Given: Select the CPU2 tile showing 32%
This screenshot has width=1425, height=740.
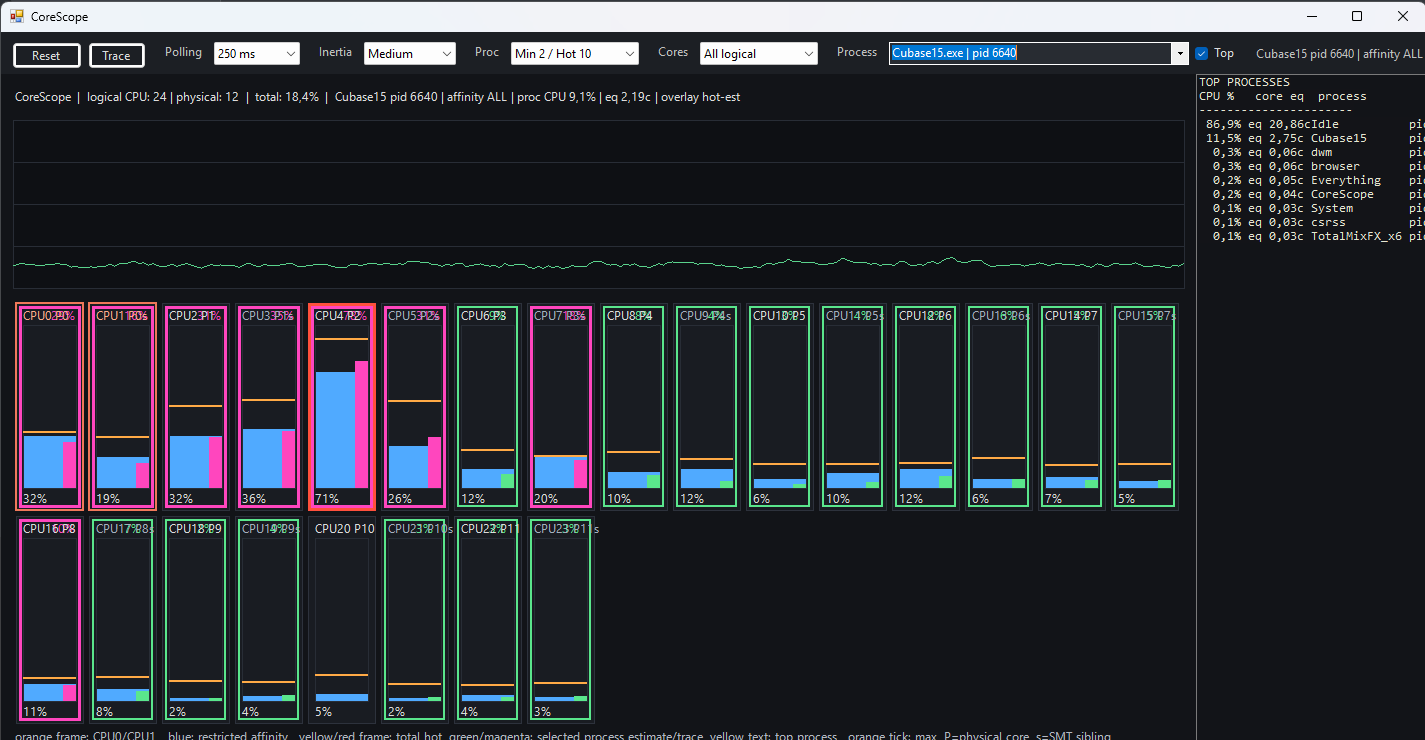Looking at the screenshot, I should tap(196, 407).
